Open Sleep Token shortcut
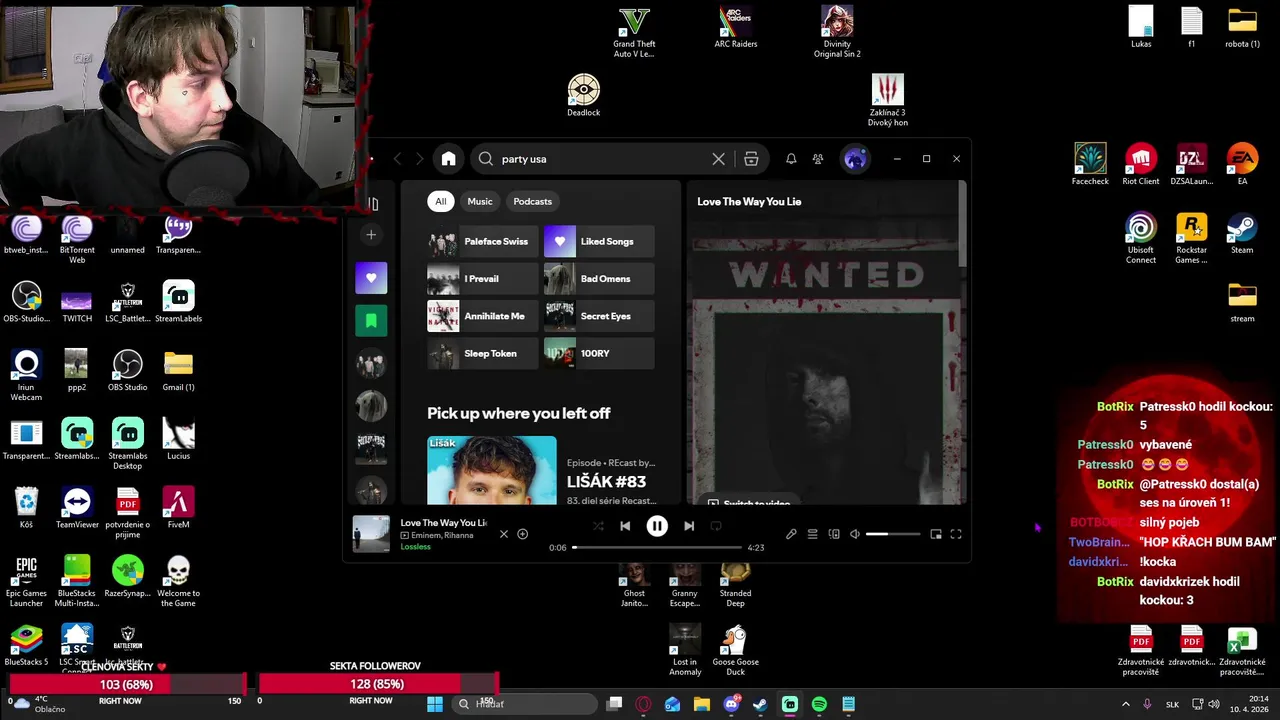 point(483,353)
